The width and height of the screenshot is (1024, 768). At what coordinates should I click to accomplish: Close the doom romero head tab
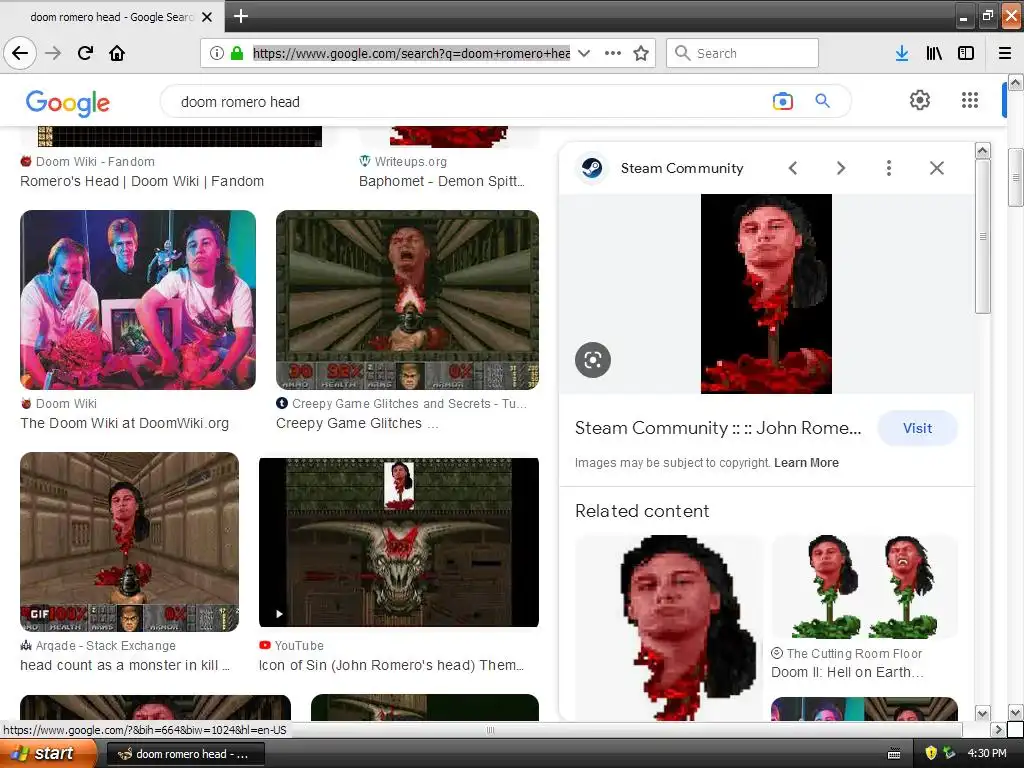[207, 17]
